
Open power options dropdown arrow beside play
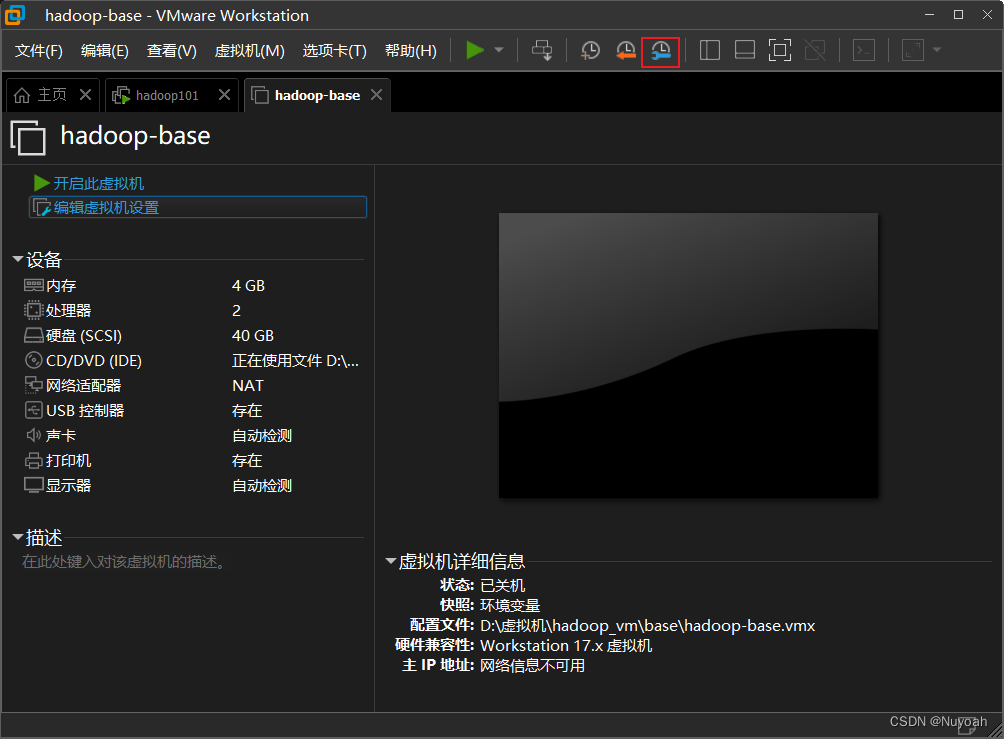[x=499, y=50]
